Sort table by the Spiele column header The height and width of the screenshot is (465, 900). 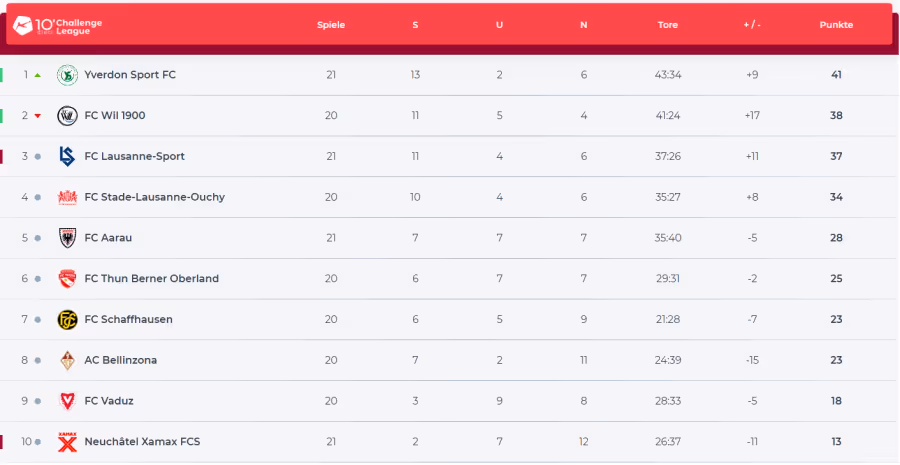(x=331, y=25)
